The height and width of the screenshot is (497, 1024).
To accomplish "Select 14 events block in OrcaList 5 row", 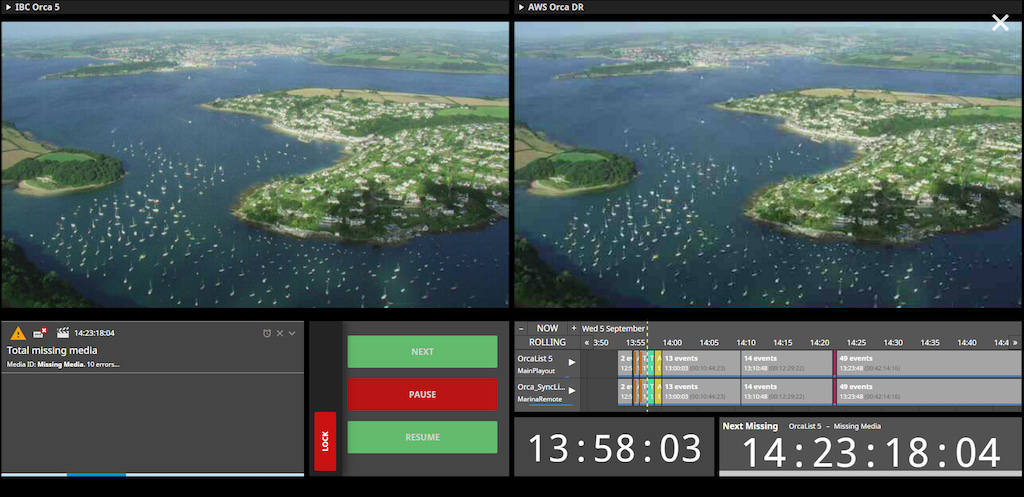I will tap(786, 364).
